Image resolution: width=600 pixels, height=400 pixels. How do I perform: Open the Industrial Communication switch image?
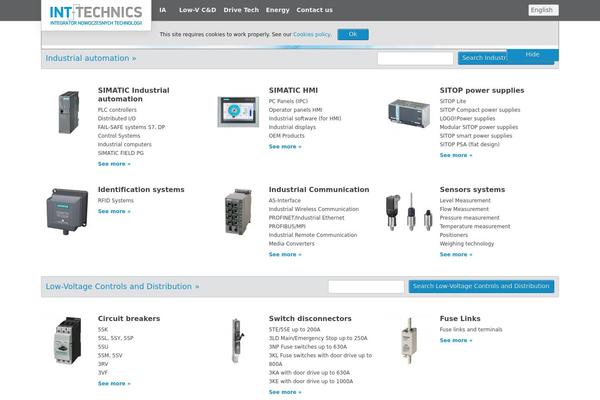click(x=238, y=211)
